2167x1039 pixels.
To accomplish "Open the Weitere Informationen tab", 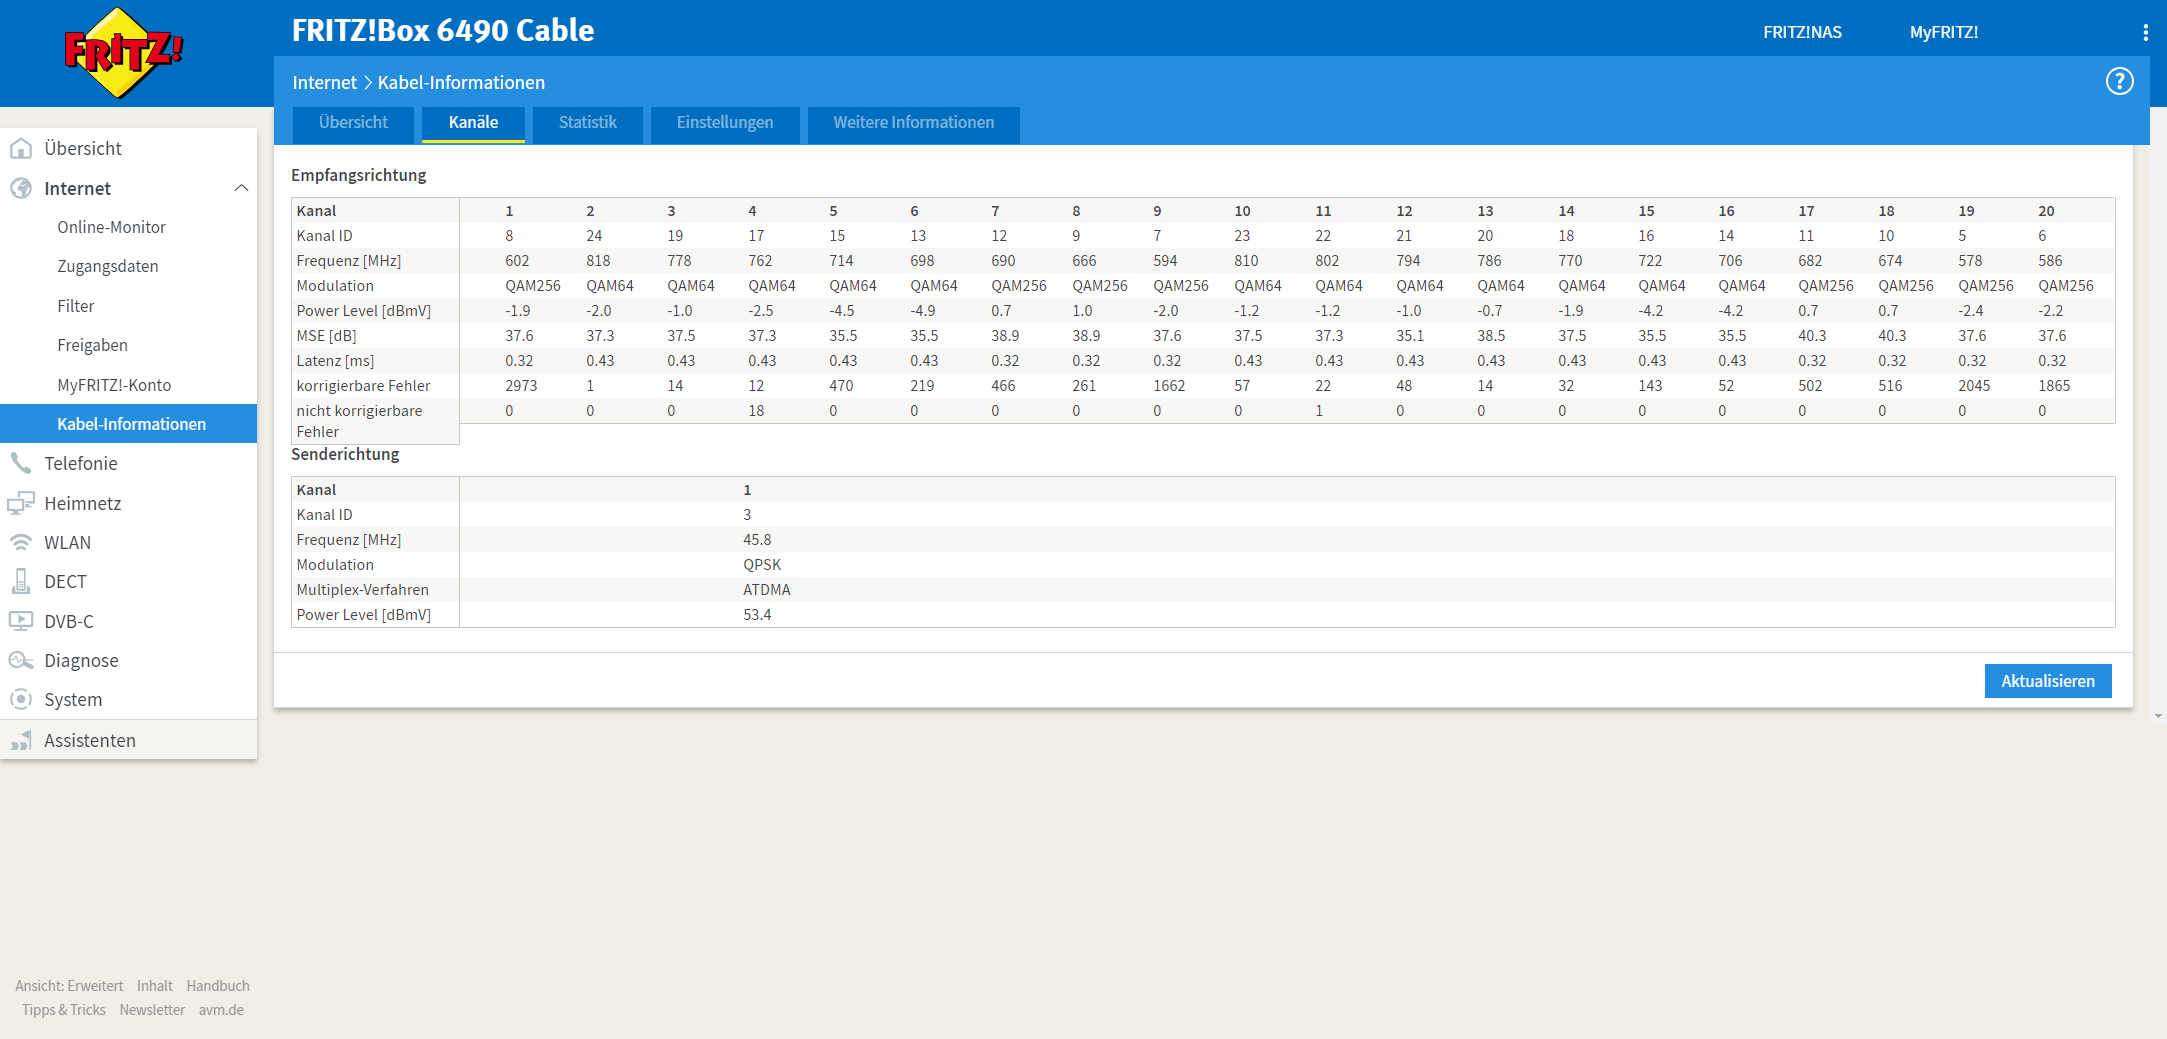I will (x=914, y=124).
